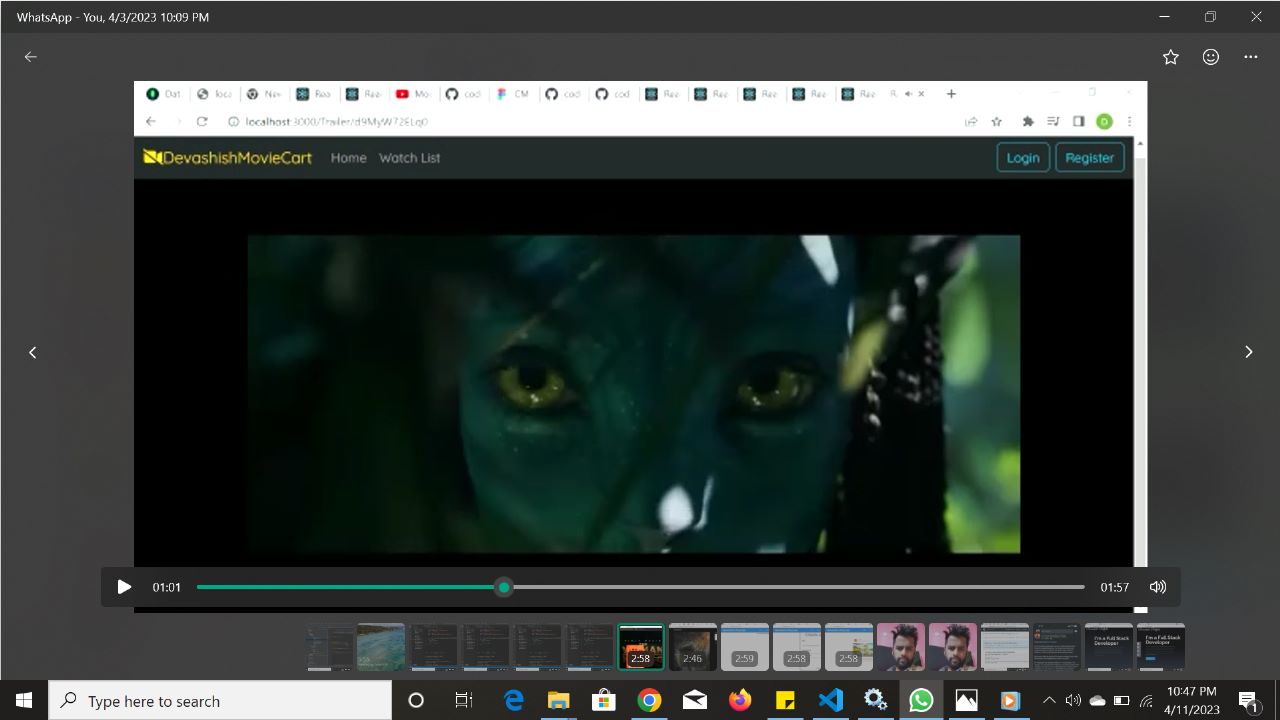Open the Photos app from the taskbar
This screenshot has width=1280, height=720.
[x=966, y=701]
